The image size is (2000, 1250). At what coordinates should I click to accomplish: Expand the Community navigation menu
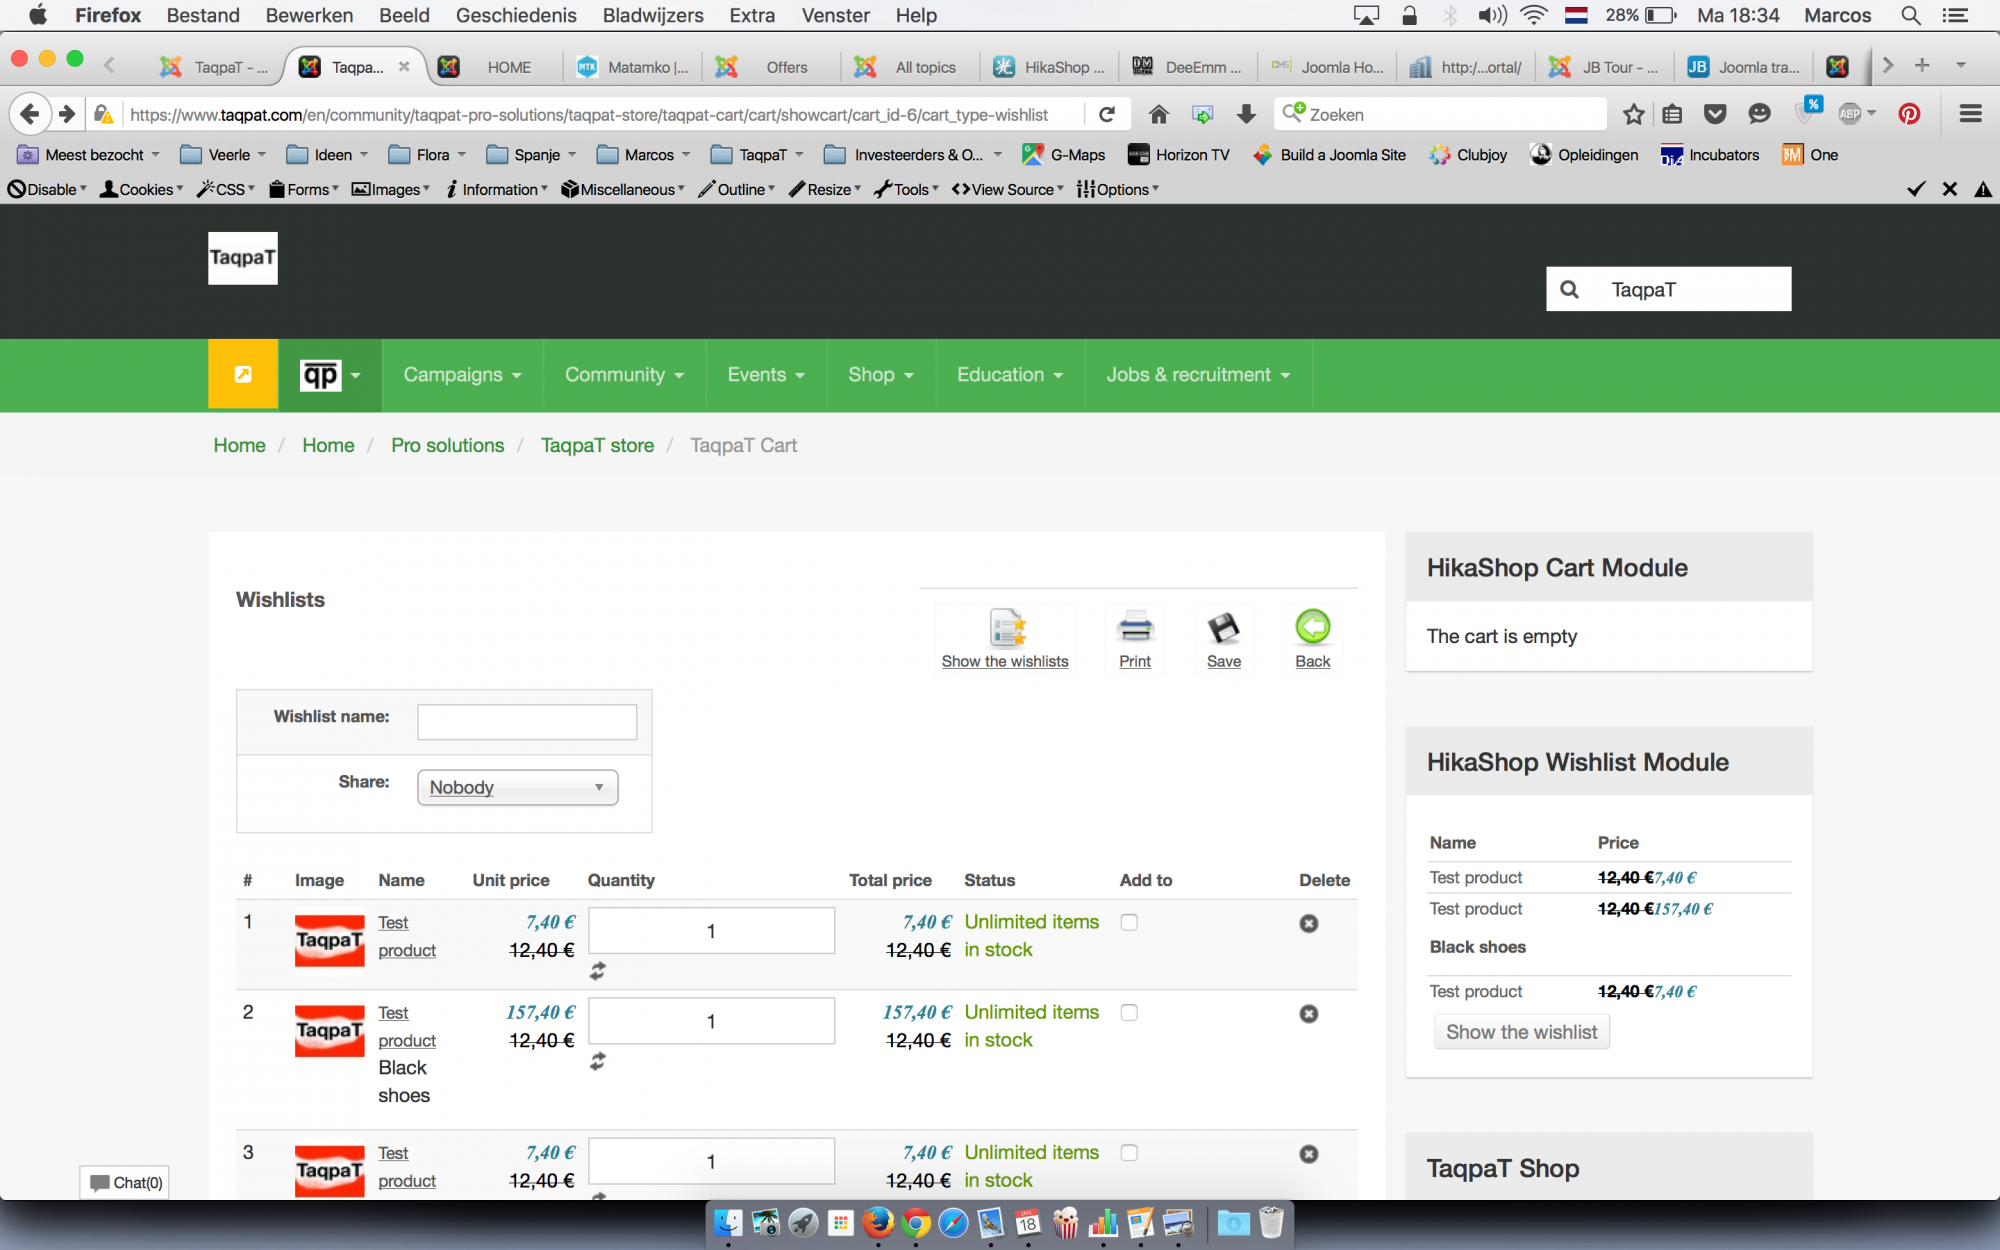click(623, 374)
